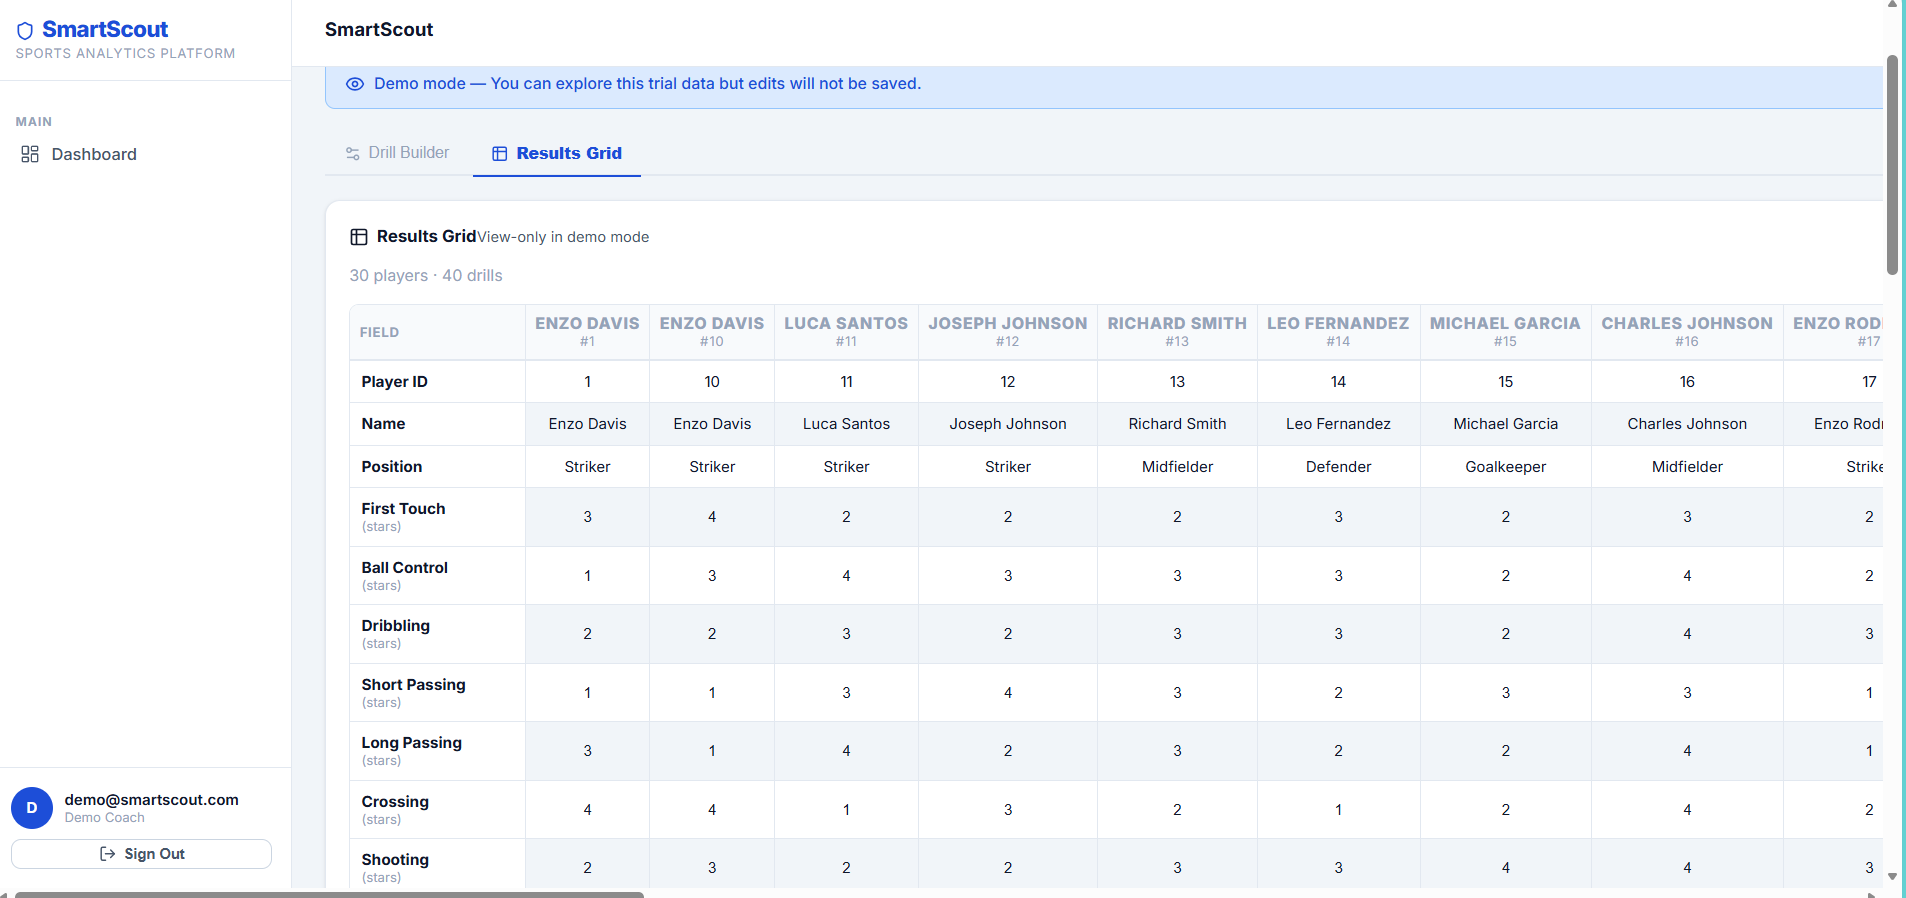Click the Drill Builder sliders icon

click(x=353, y=153)
